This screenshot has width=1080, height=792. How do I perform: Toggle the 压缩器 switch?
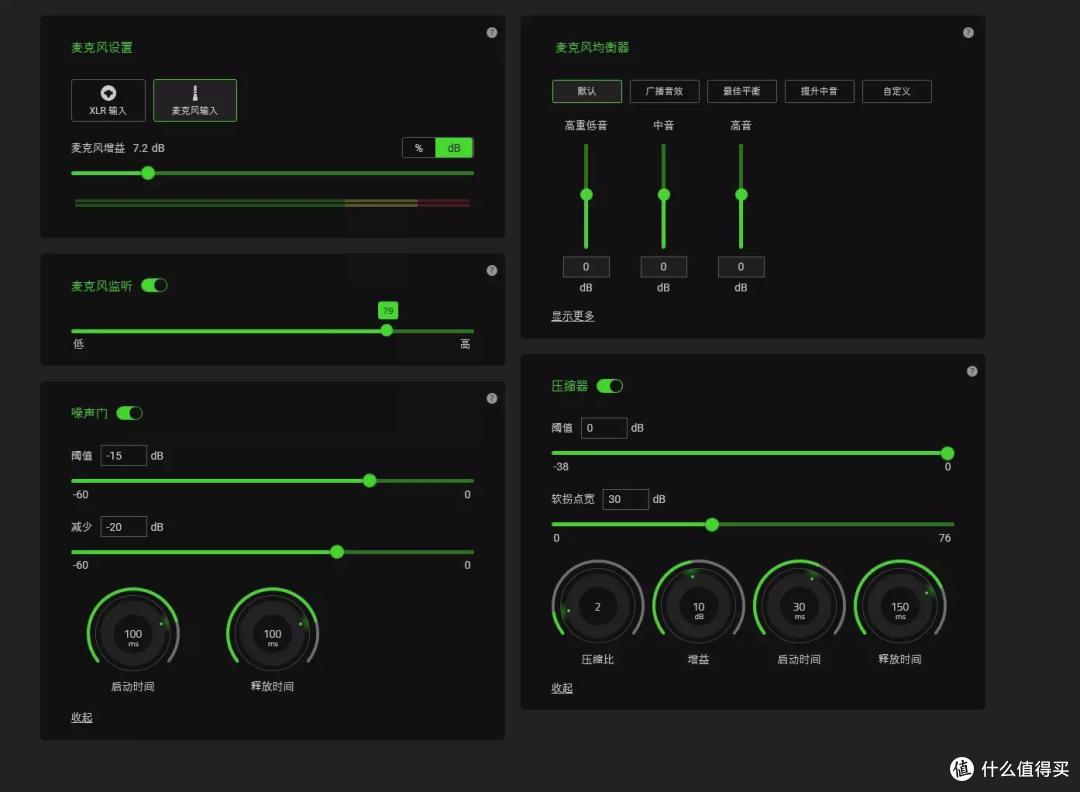pyautogui.click(x=610, y=386)
